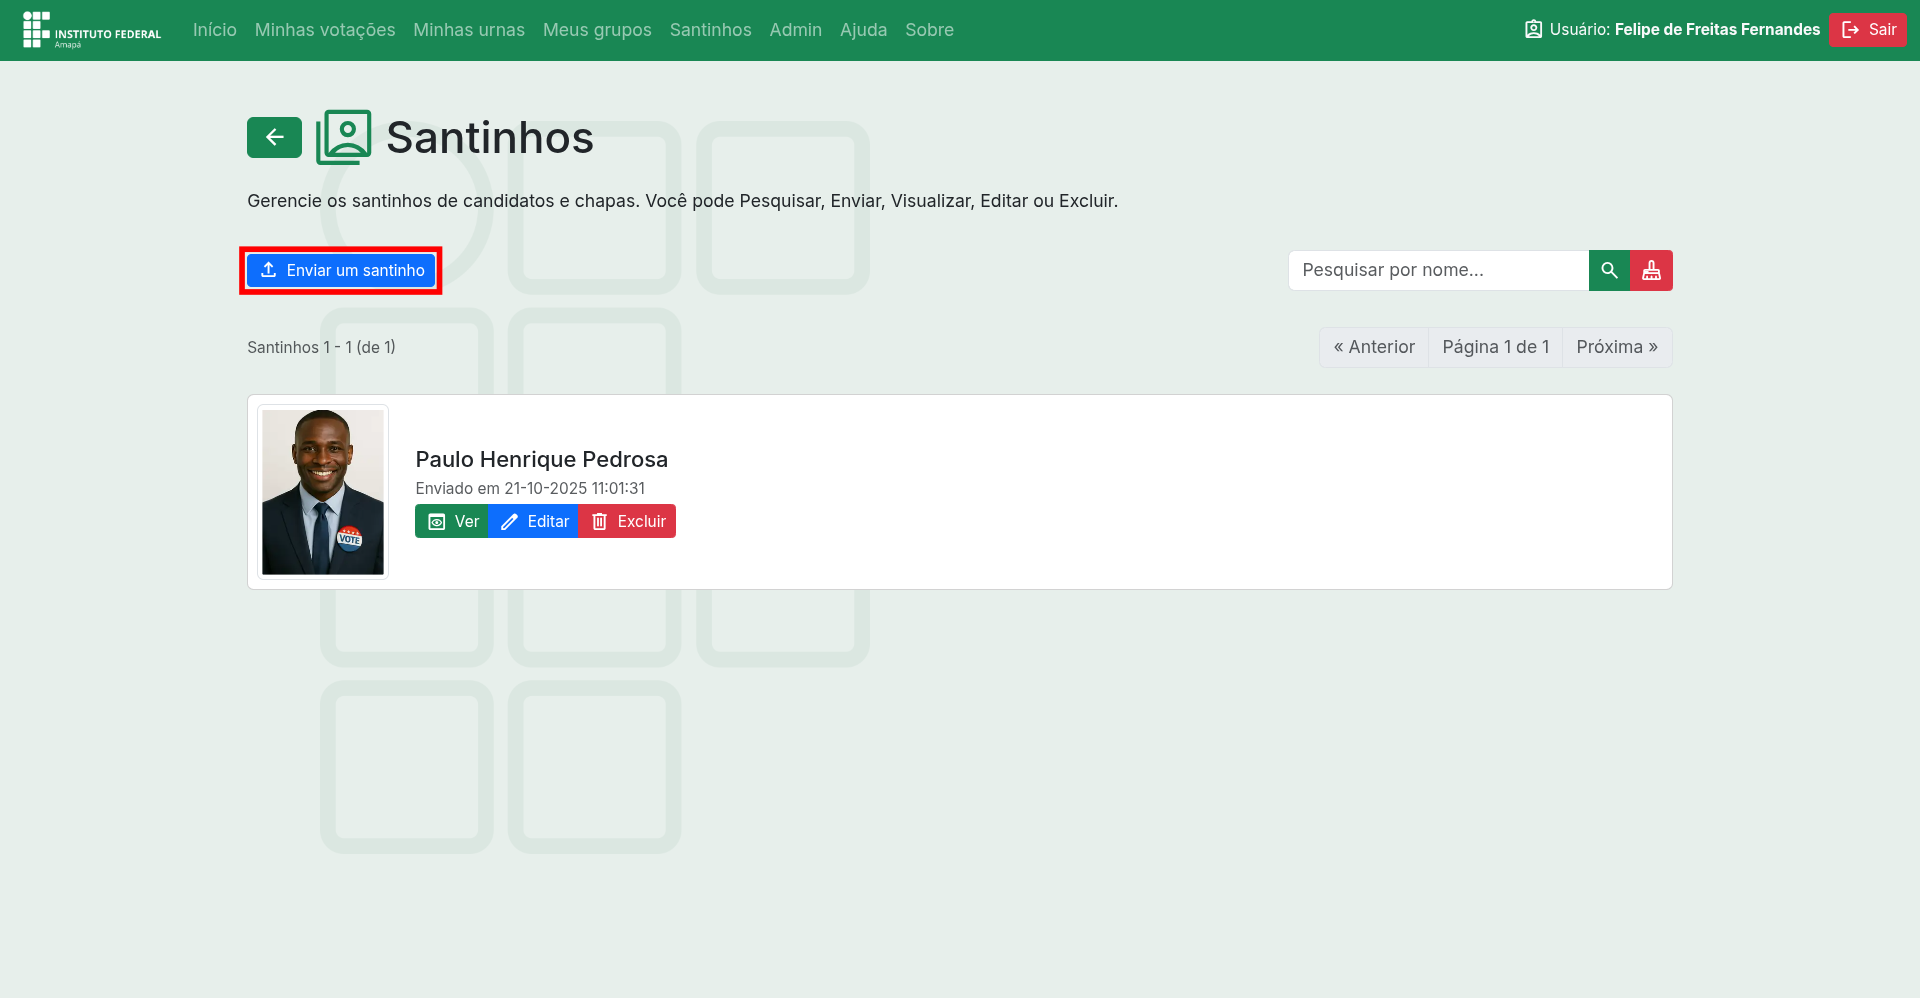
Task: Click the Instituto Federal logo
Action: pos(92,30)
